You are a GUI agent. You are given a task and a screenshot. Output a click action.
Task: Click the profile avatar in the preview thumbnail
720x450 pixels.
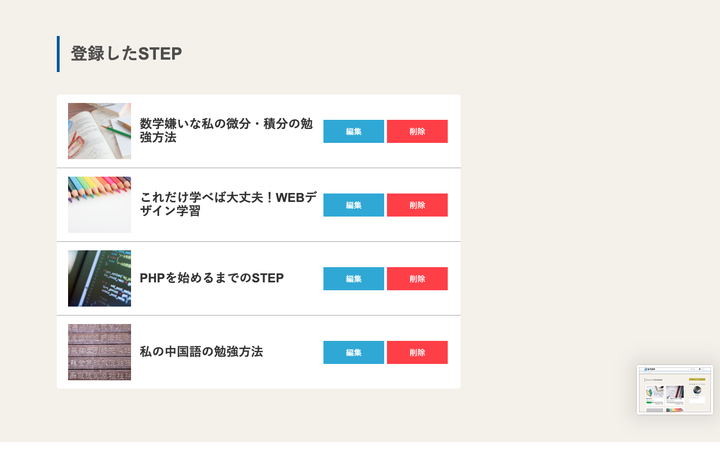697,390
